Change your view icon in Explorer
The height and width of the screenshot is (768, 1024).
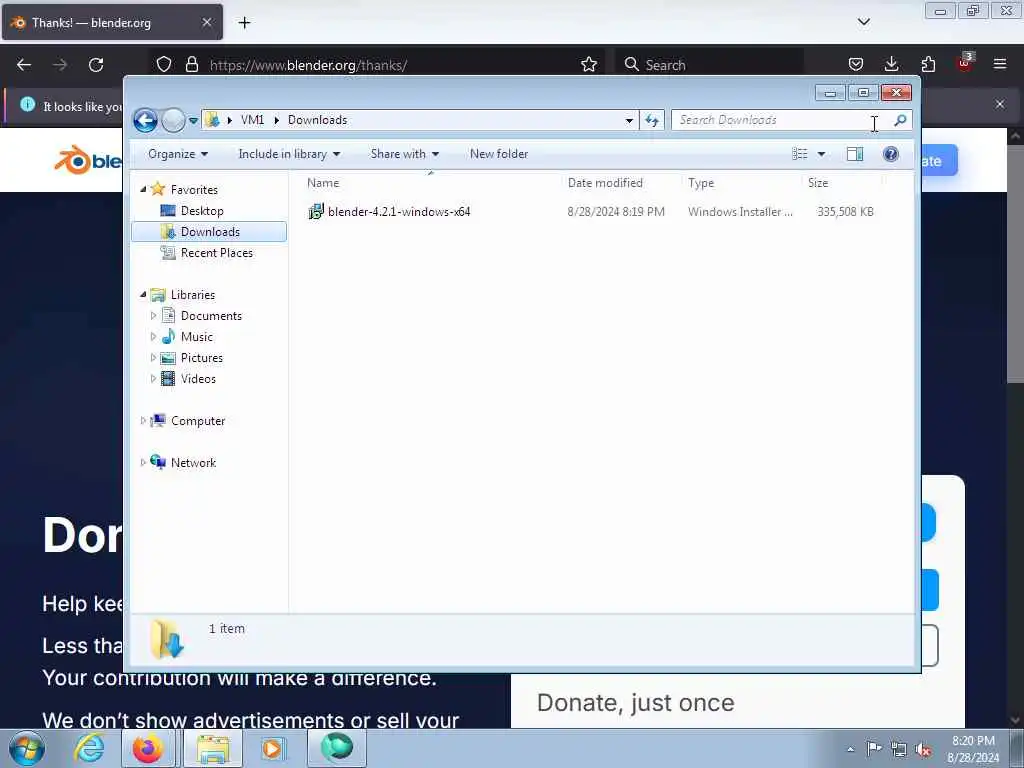[799, 154]
